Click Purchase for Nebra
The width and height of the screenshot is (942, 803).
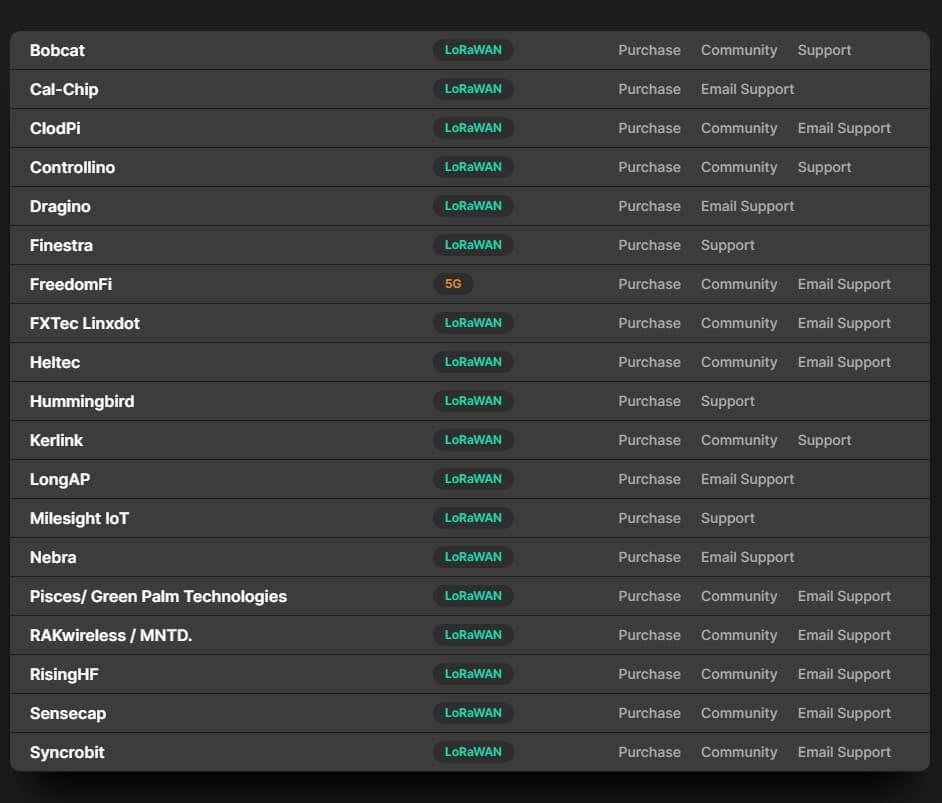click(x=649, y=558)
